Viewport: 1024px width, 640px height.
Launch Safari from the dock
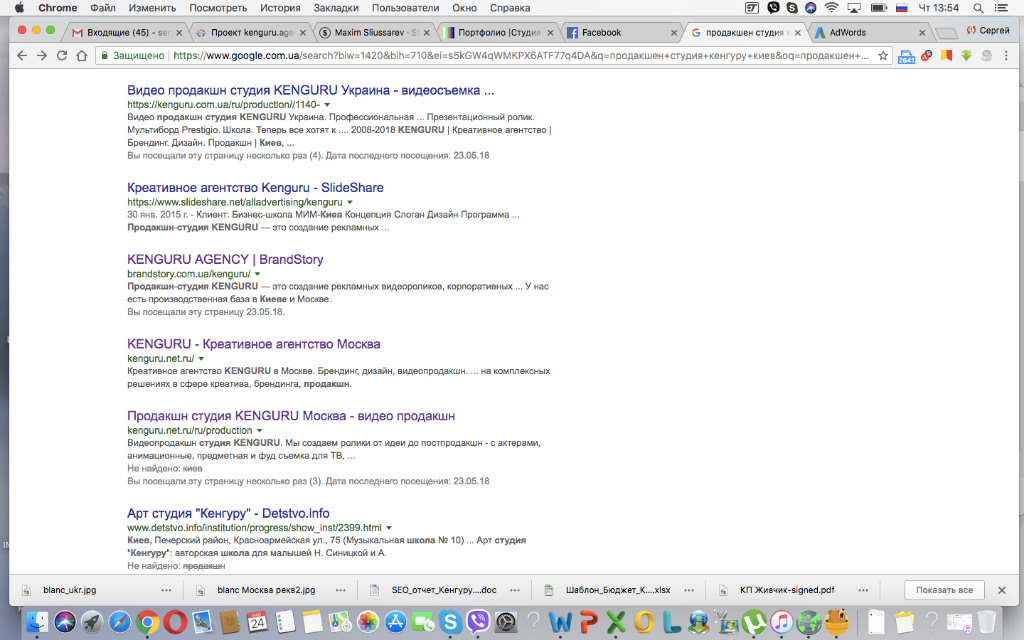click(120, 622)
